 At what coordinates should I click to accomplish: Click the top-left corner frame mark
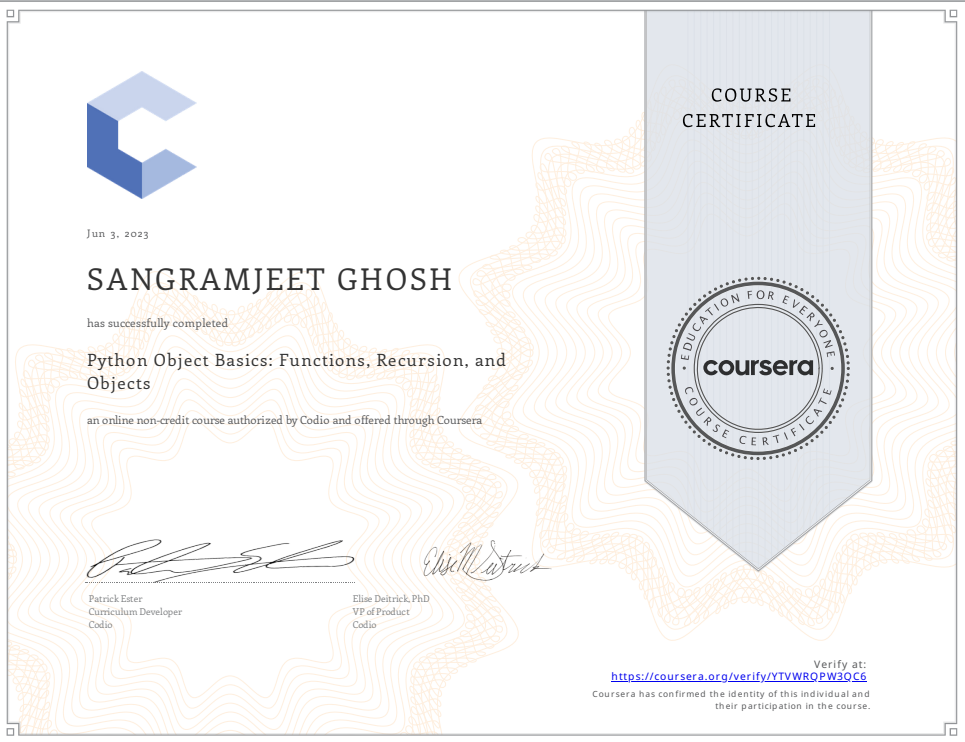click(x=12, y=13)
